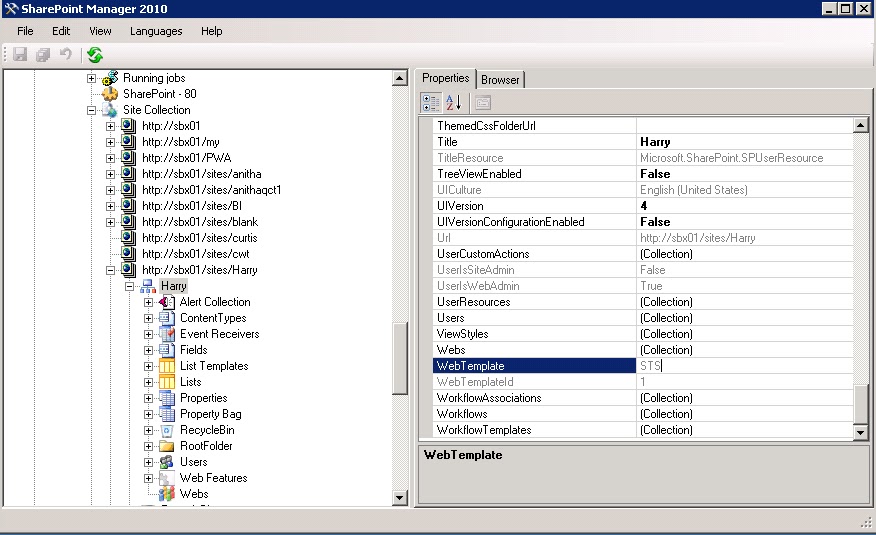This screenshot has width=876, height=535.
Task: Expand the Running jobs node
Action: tap(92, 78)
